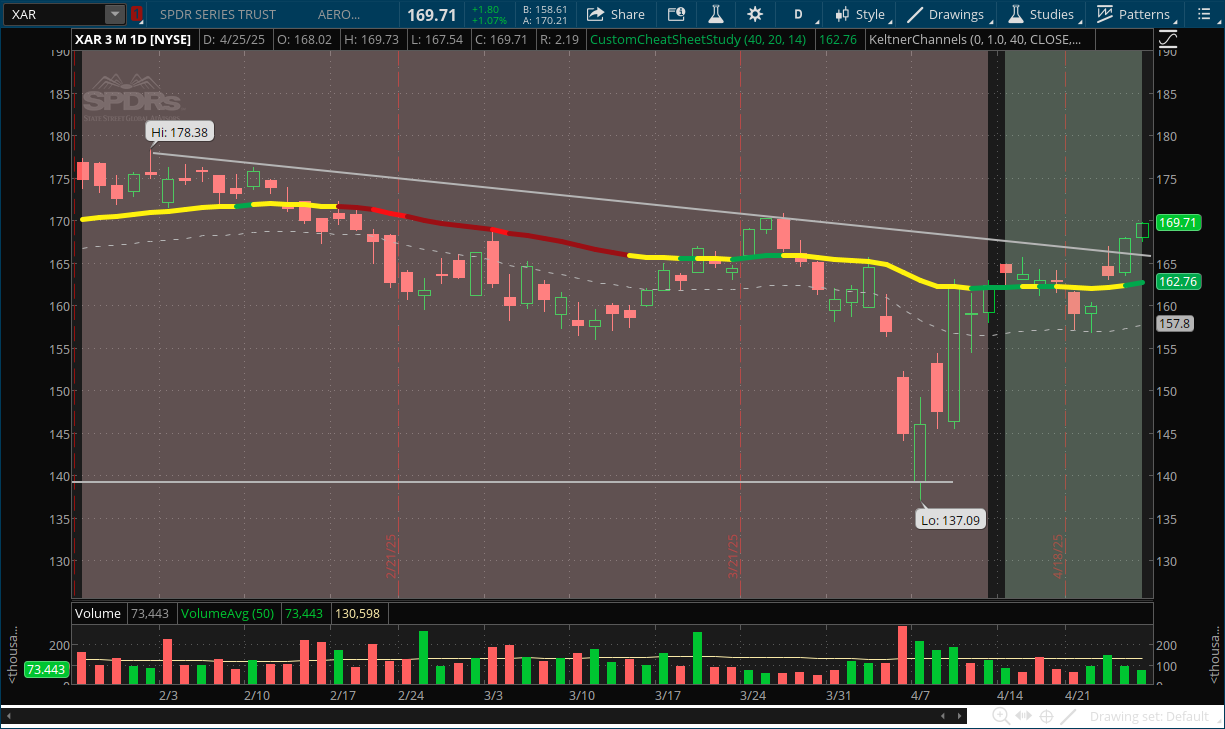Open the symbol dropdown arrow next to XAR

115,14
